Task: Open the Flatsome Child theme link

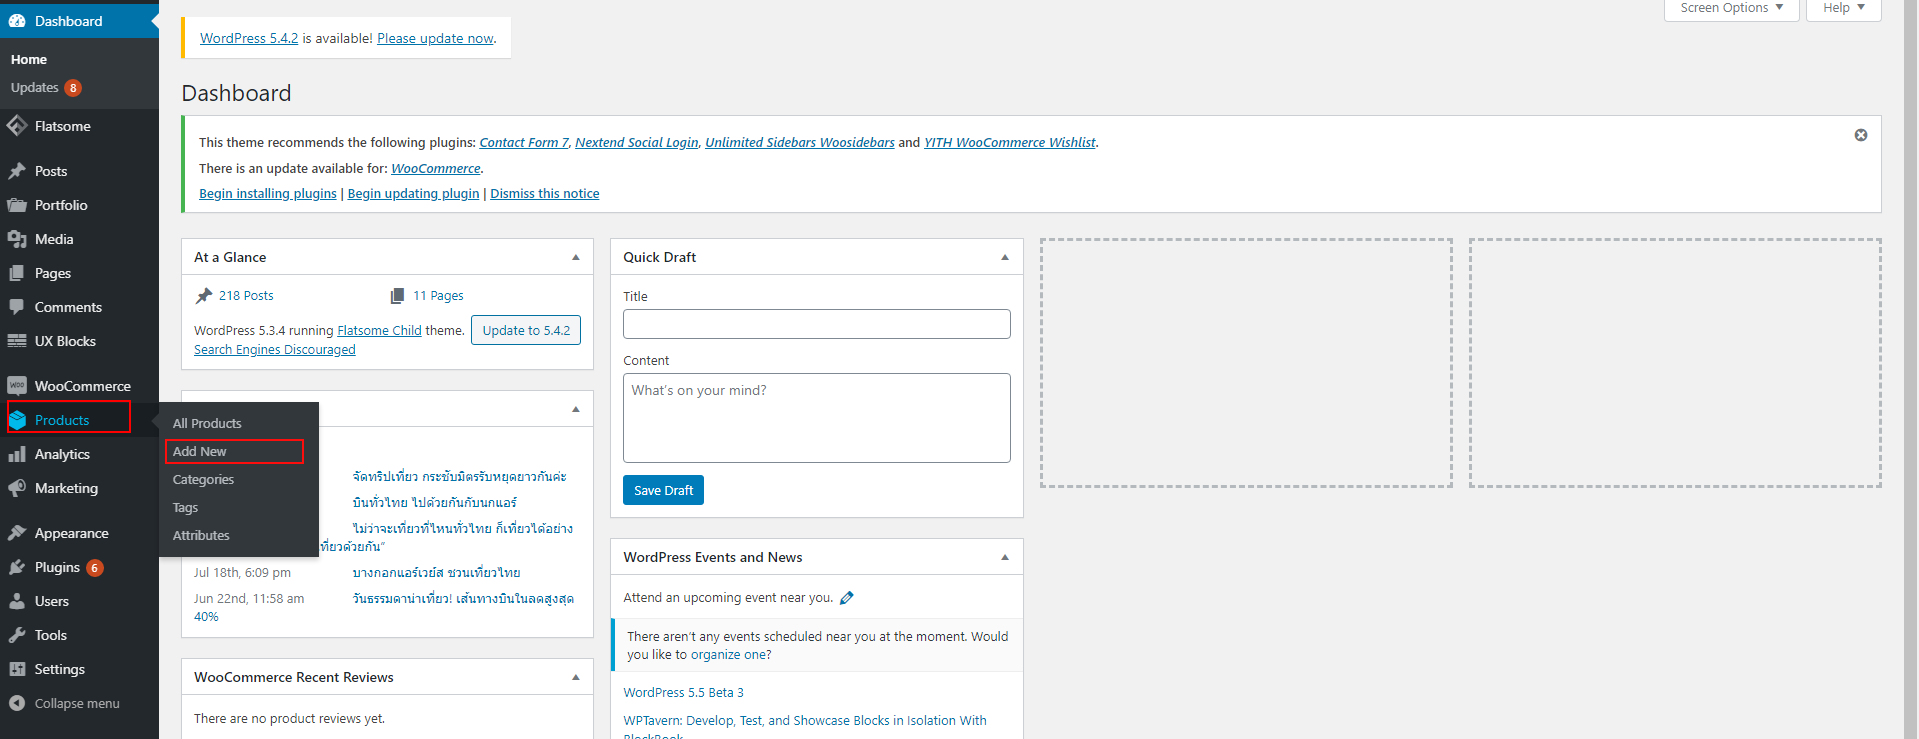Action: (x=379, y=331)
